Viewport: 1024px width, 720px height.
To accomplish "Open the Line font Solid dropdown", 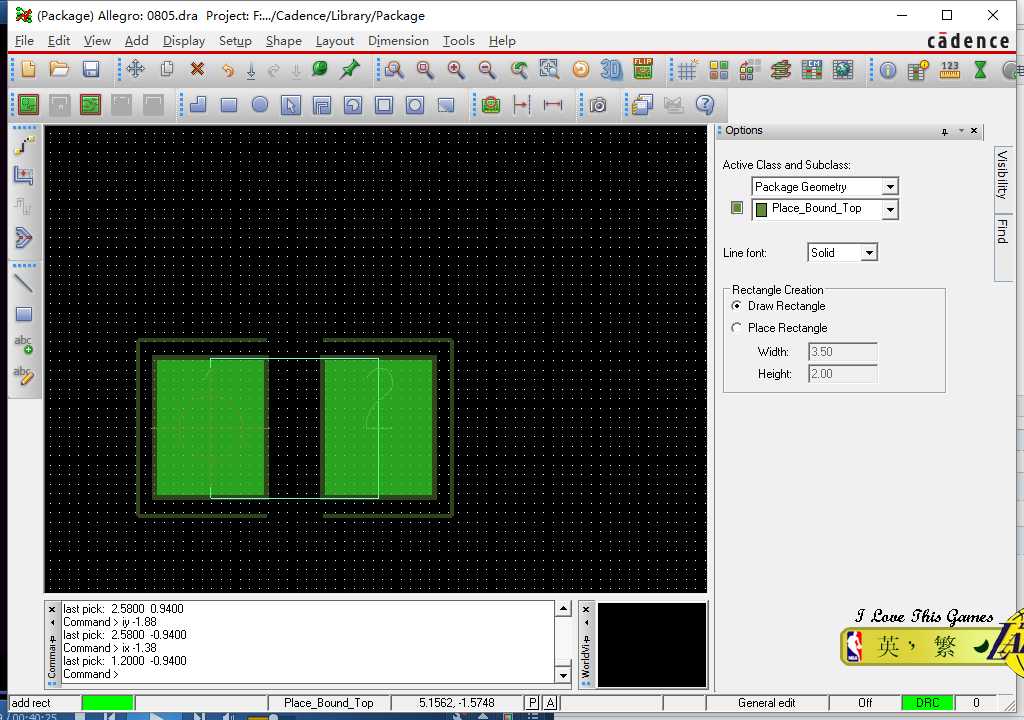I will 869,253.
